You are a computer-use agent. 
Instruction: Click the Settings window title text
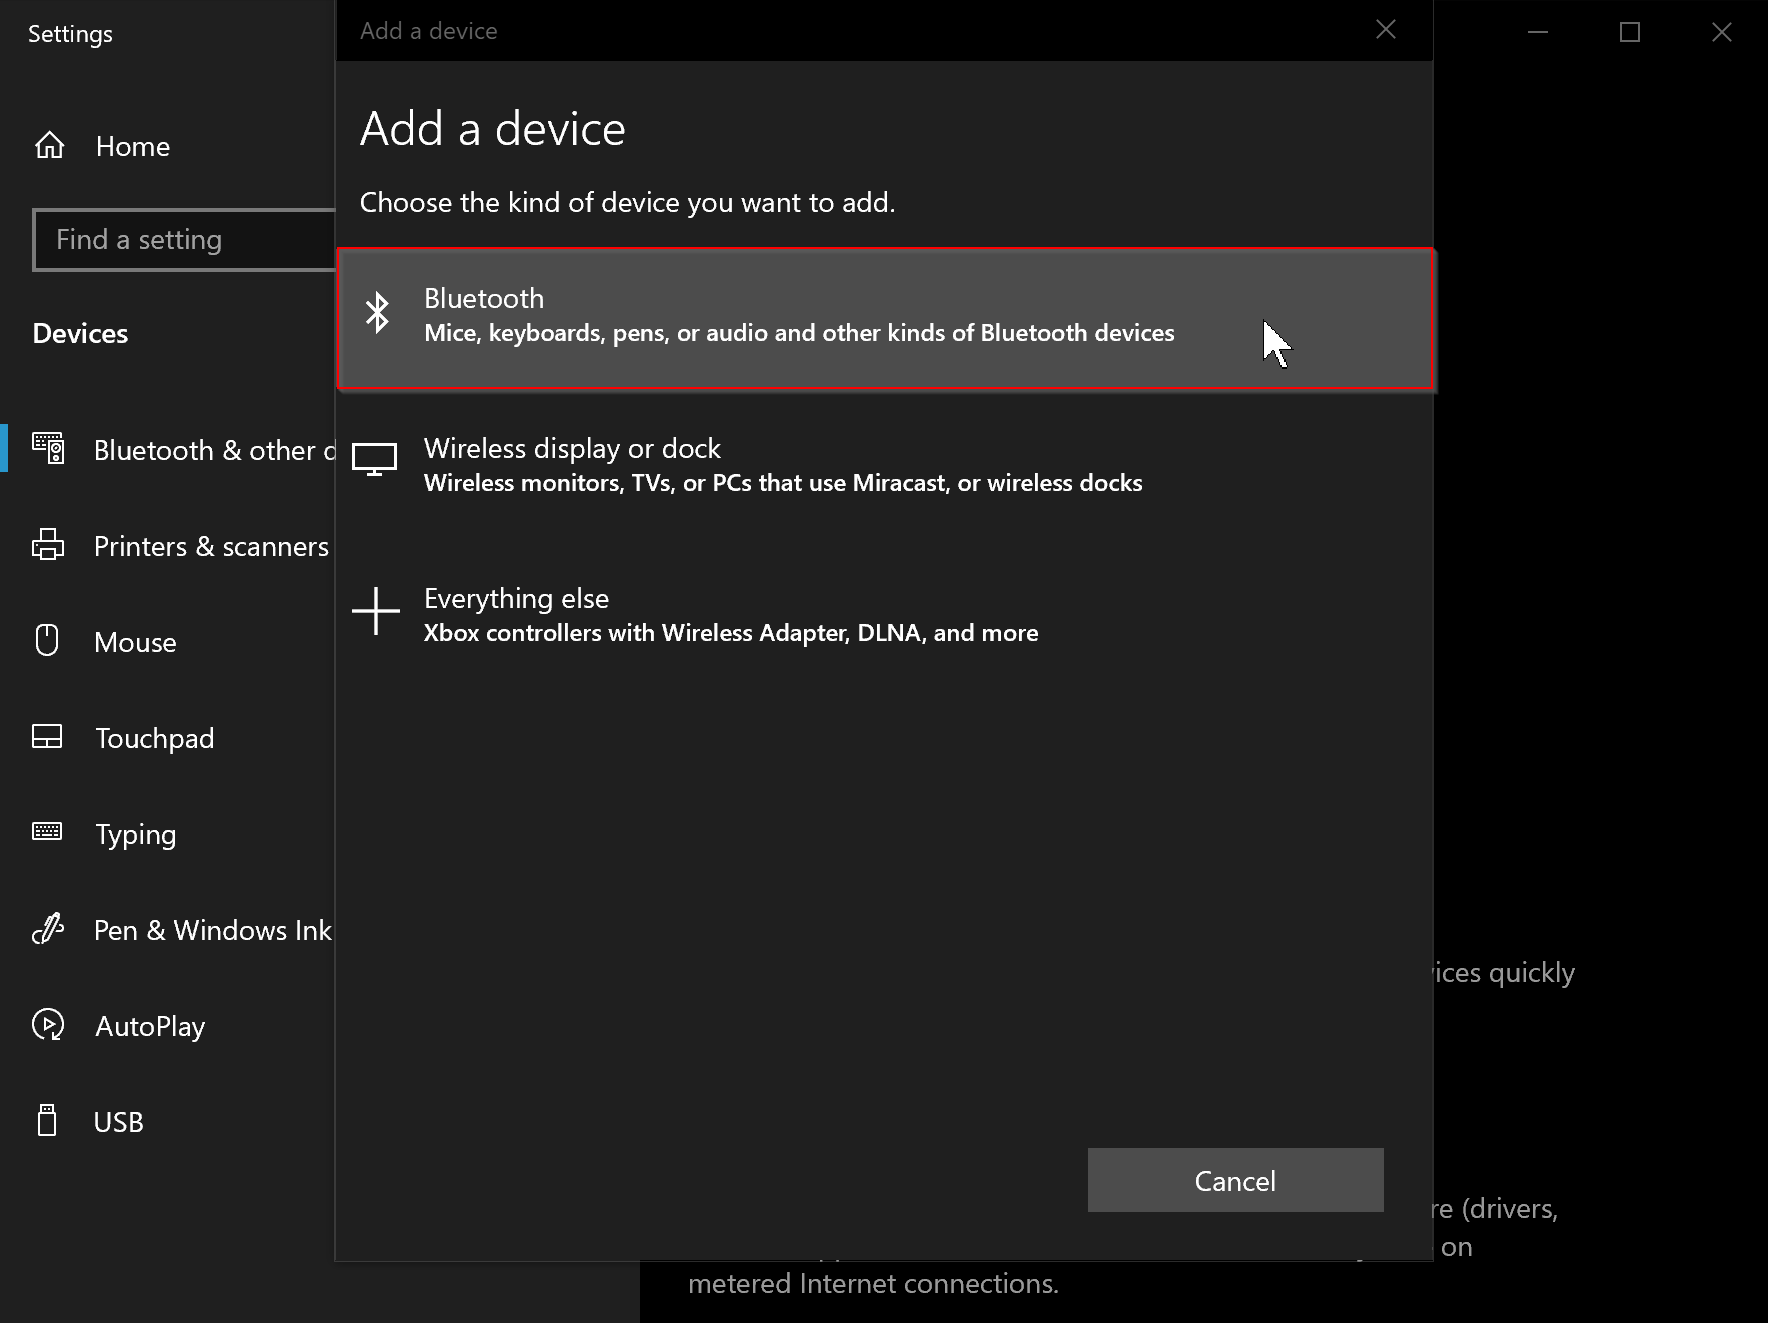[70, 34]
